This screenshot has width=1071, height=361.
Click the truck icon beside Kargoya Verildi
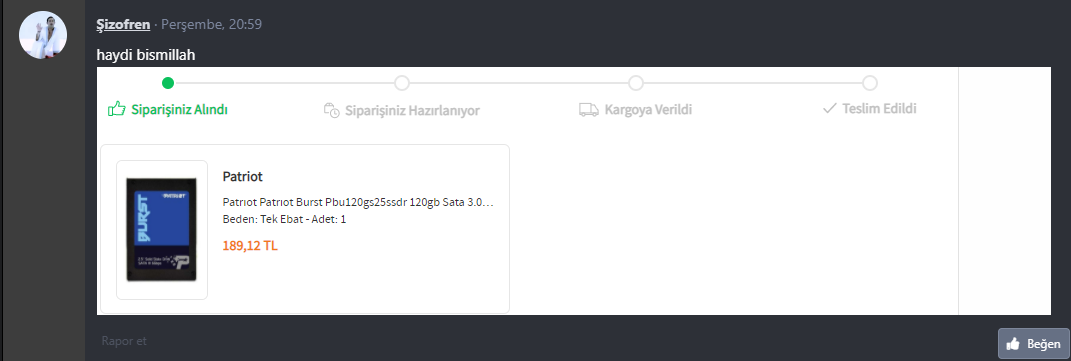point(588,109)
